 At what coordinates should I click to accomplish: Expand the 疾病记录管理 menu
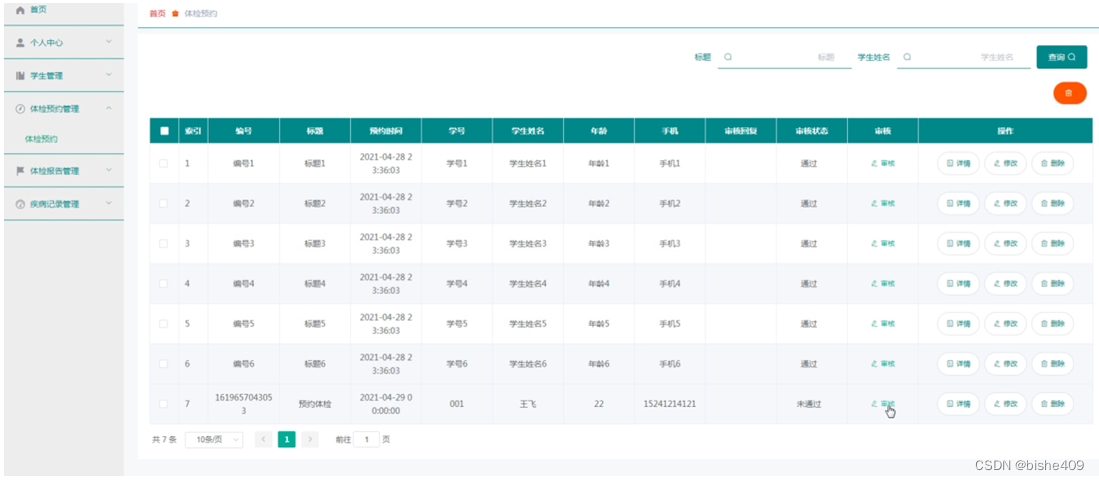tap(64, 204)
